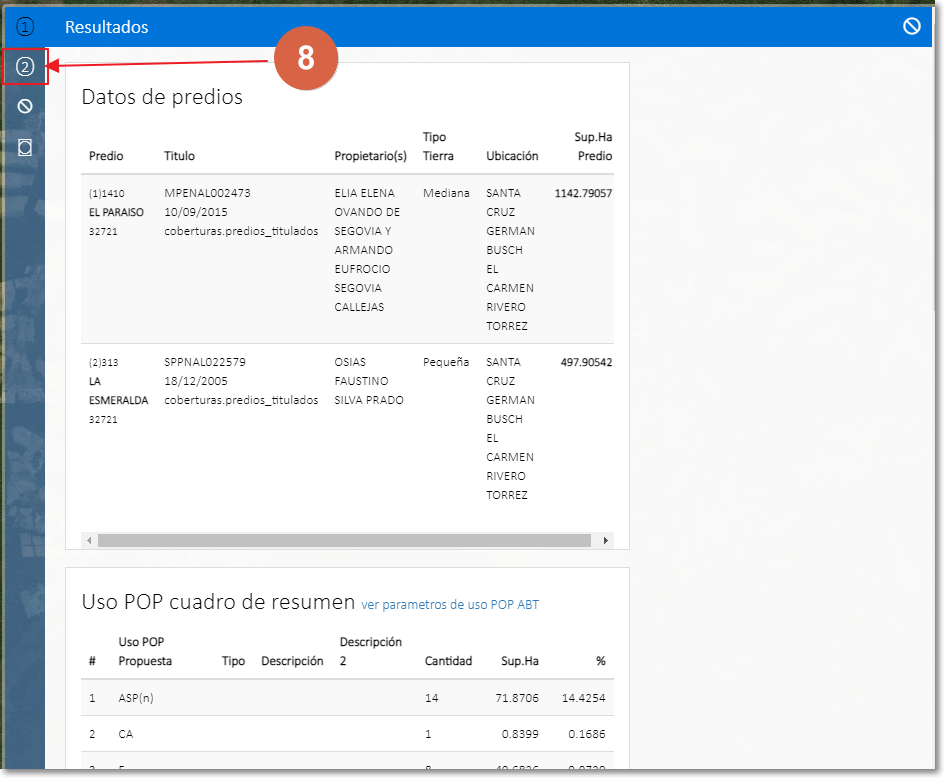Image resolution: width=944 pixels, height=778 pixels.
Task: Click the Predio column header
Action: (x=106, y=156)
